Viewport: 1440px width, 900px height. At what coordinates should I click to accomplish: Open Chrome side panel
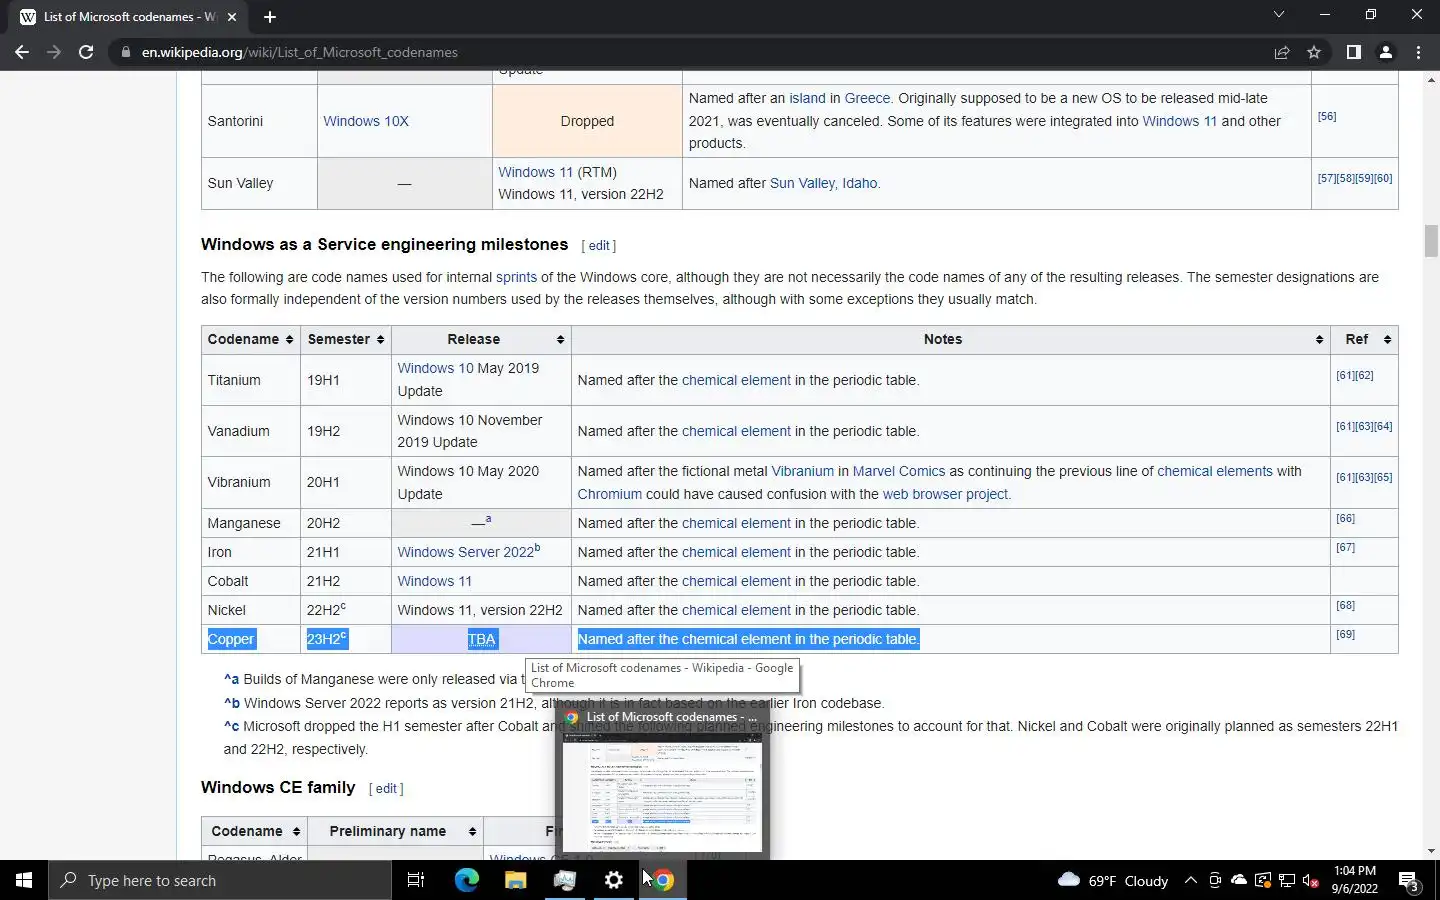pyautogui.click(x=1353, y=52)
